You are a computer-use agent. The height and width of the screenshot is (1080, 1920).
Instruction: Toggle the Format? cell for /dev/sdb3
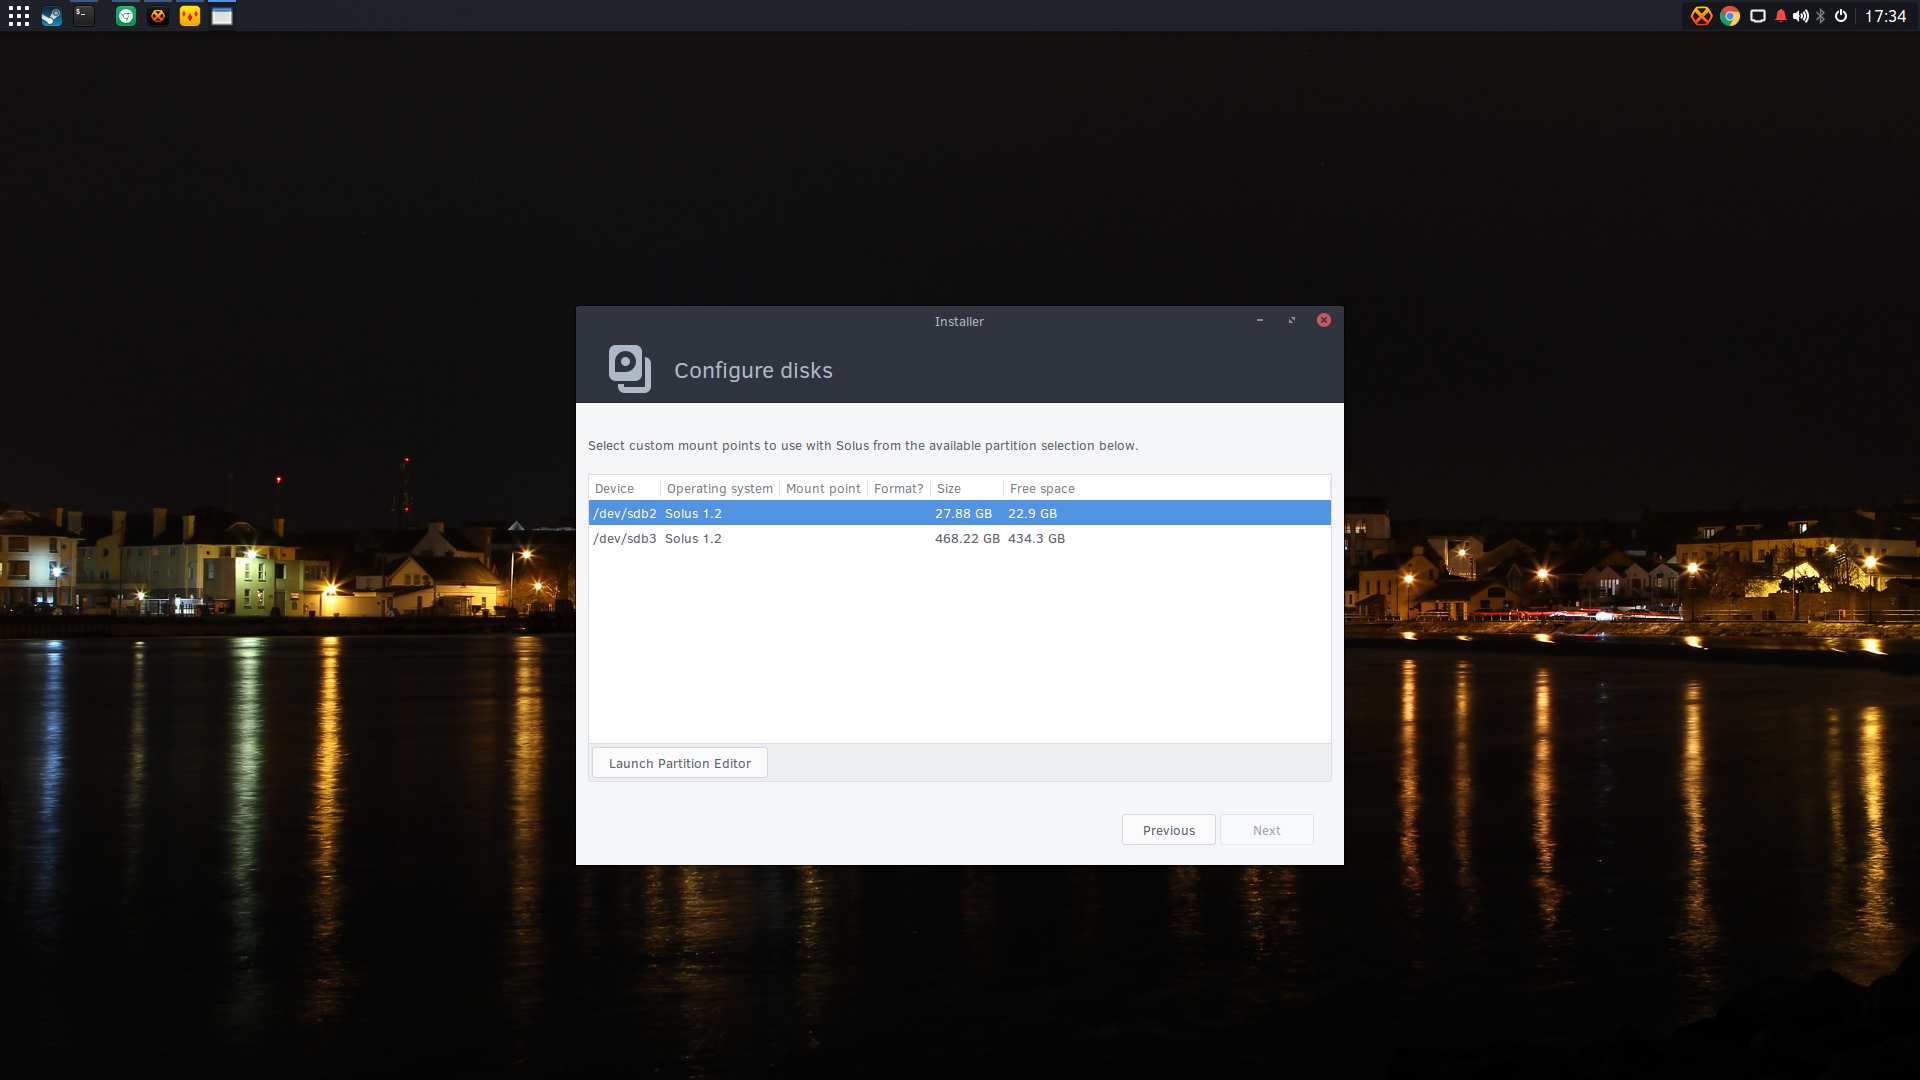[x=899, y=538]
